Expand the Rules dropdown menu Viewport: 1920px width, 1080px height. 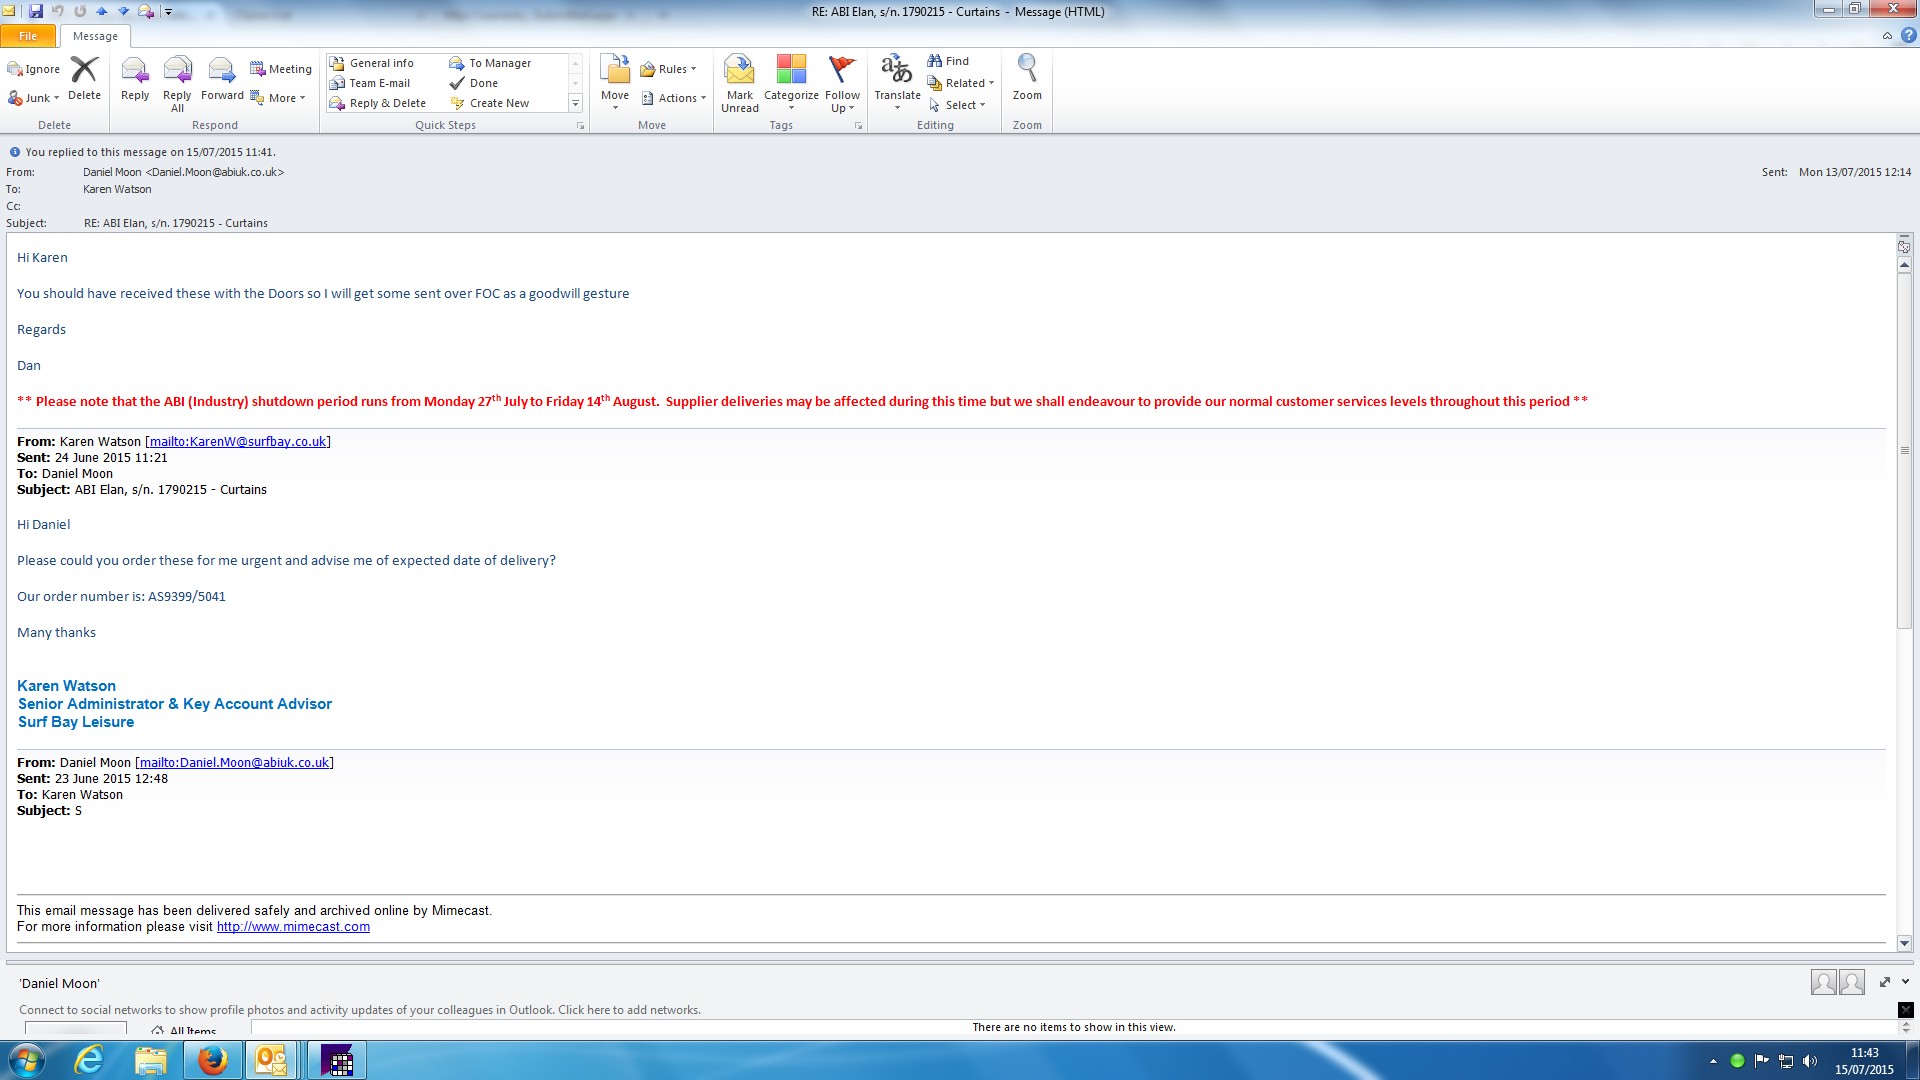[670, 69]
